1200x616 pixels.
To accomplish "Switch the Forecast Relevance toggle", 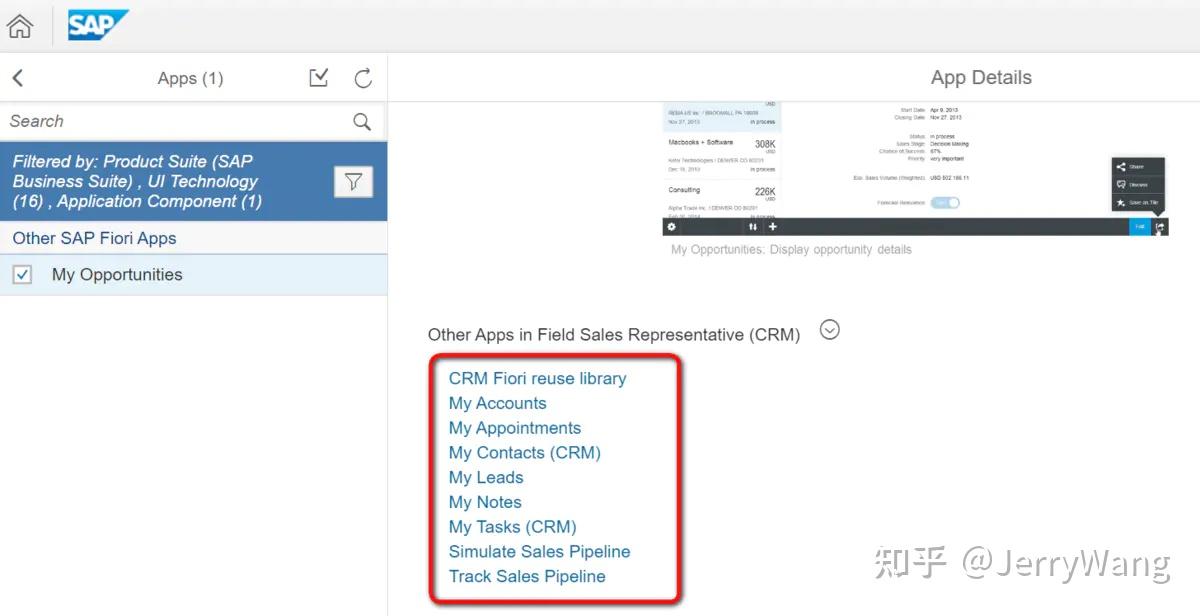I will [x=945, y=202].
